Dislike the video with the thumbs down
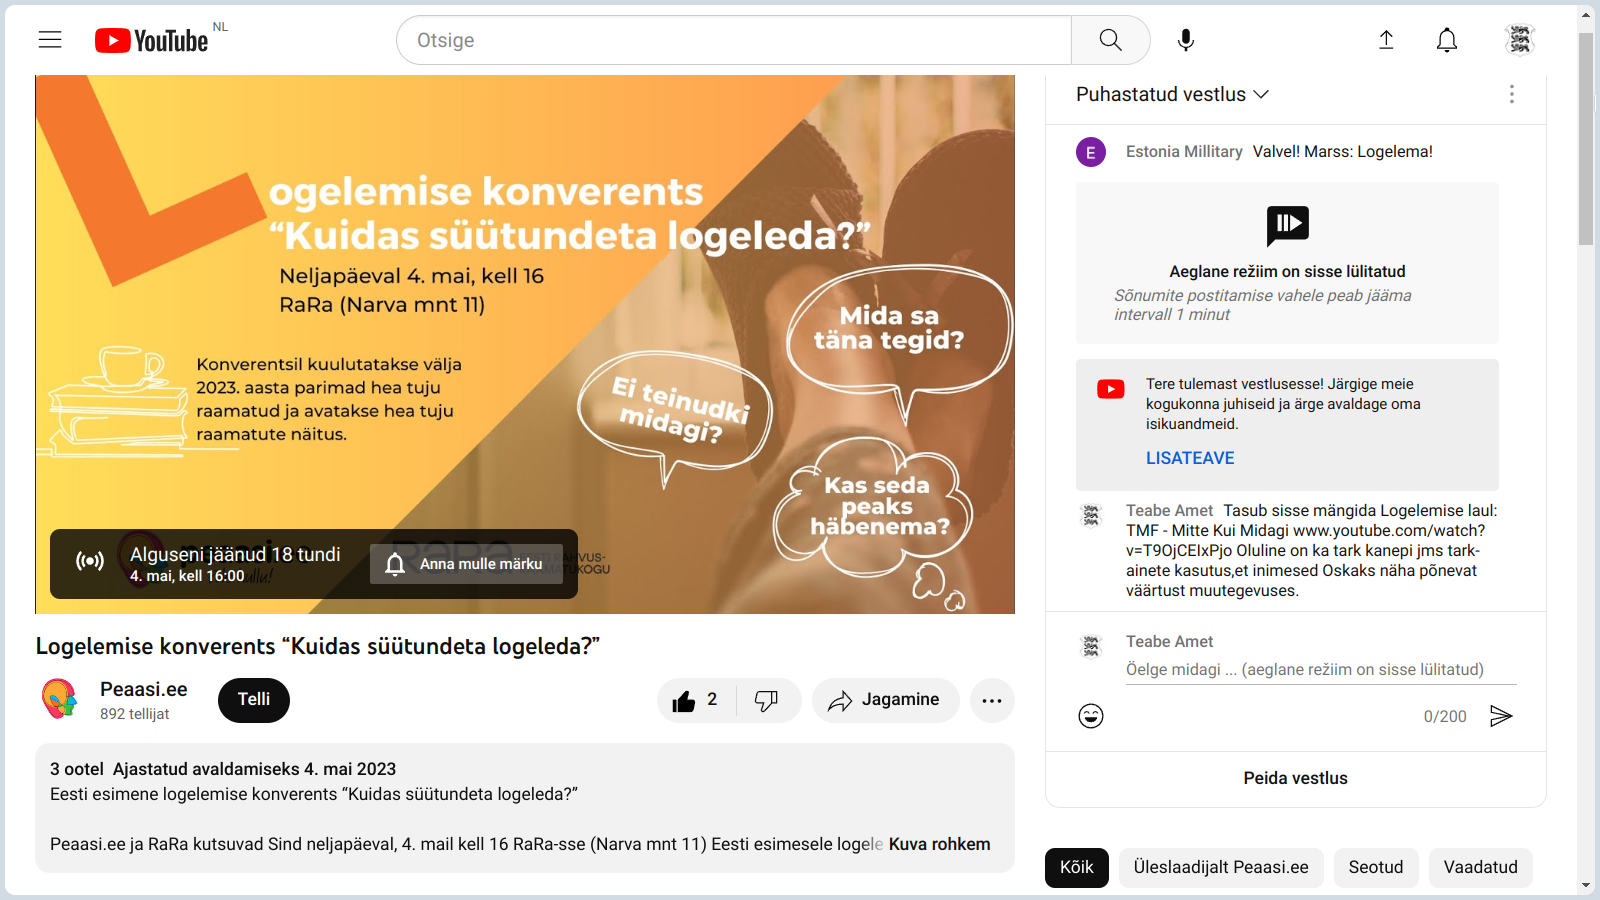Image resolution: width=1600 pixels, height=900 pixels. [768, 700]
